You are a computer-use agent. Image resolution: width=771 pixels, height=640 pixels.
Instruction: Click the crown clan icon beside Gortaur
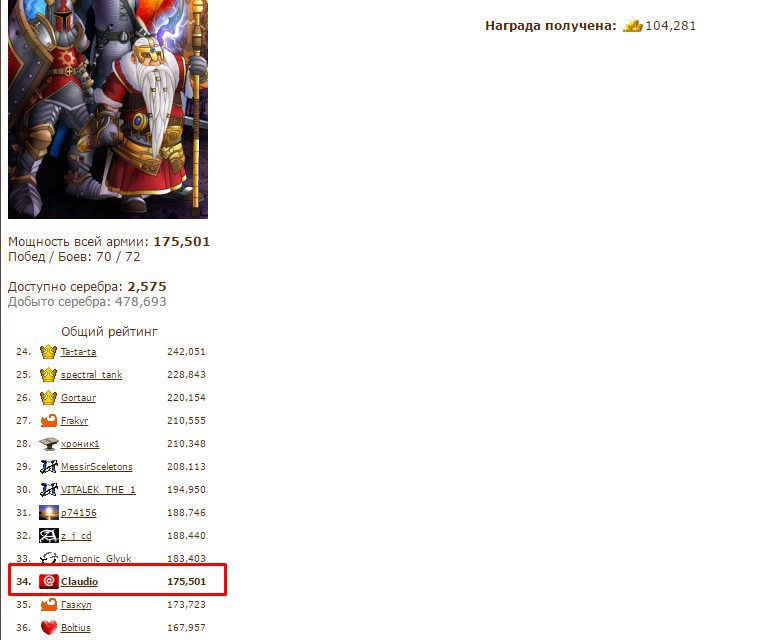tap(48, 398)
